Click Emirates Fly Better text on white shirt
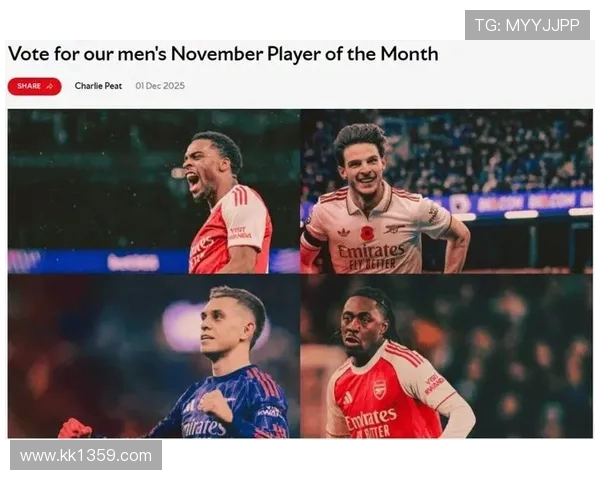Screen dimensions: 600x480 click(371, 257)
